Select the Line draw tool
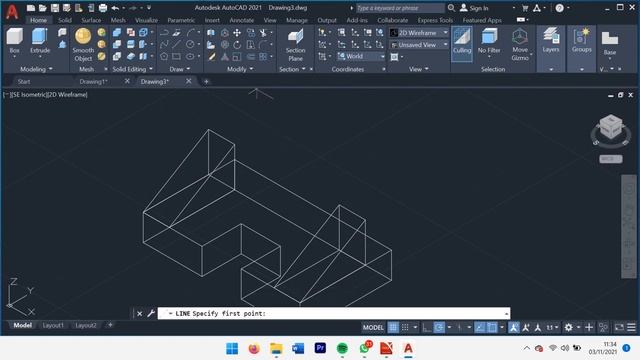640x360 pixels. pos(176,44)
